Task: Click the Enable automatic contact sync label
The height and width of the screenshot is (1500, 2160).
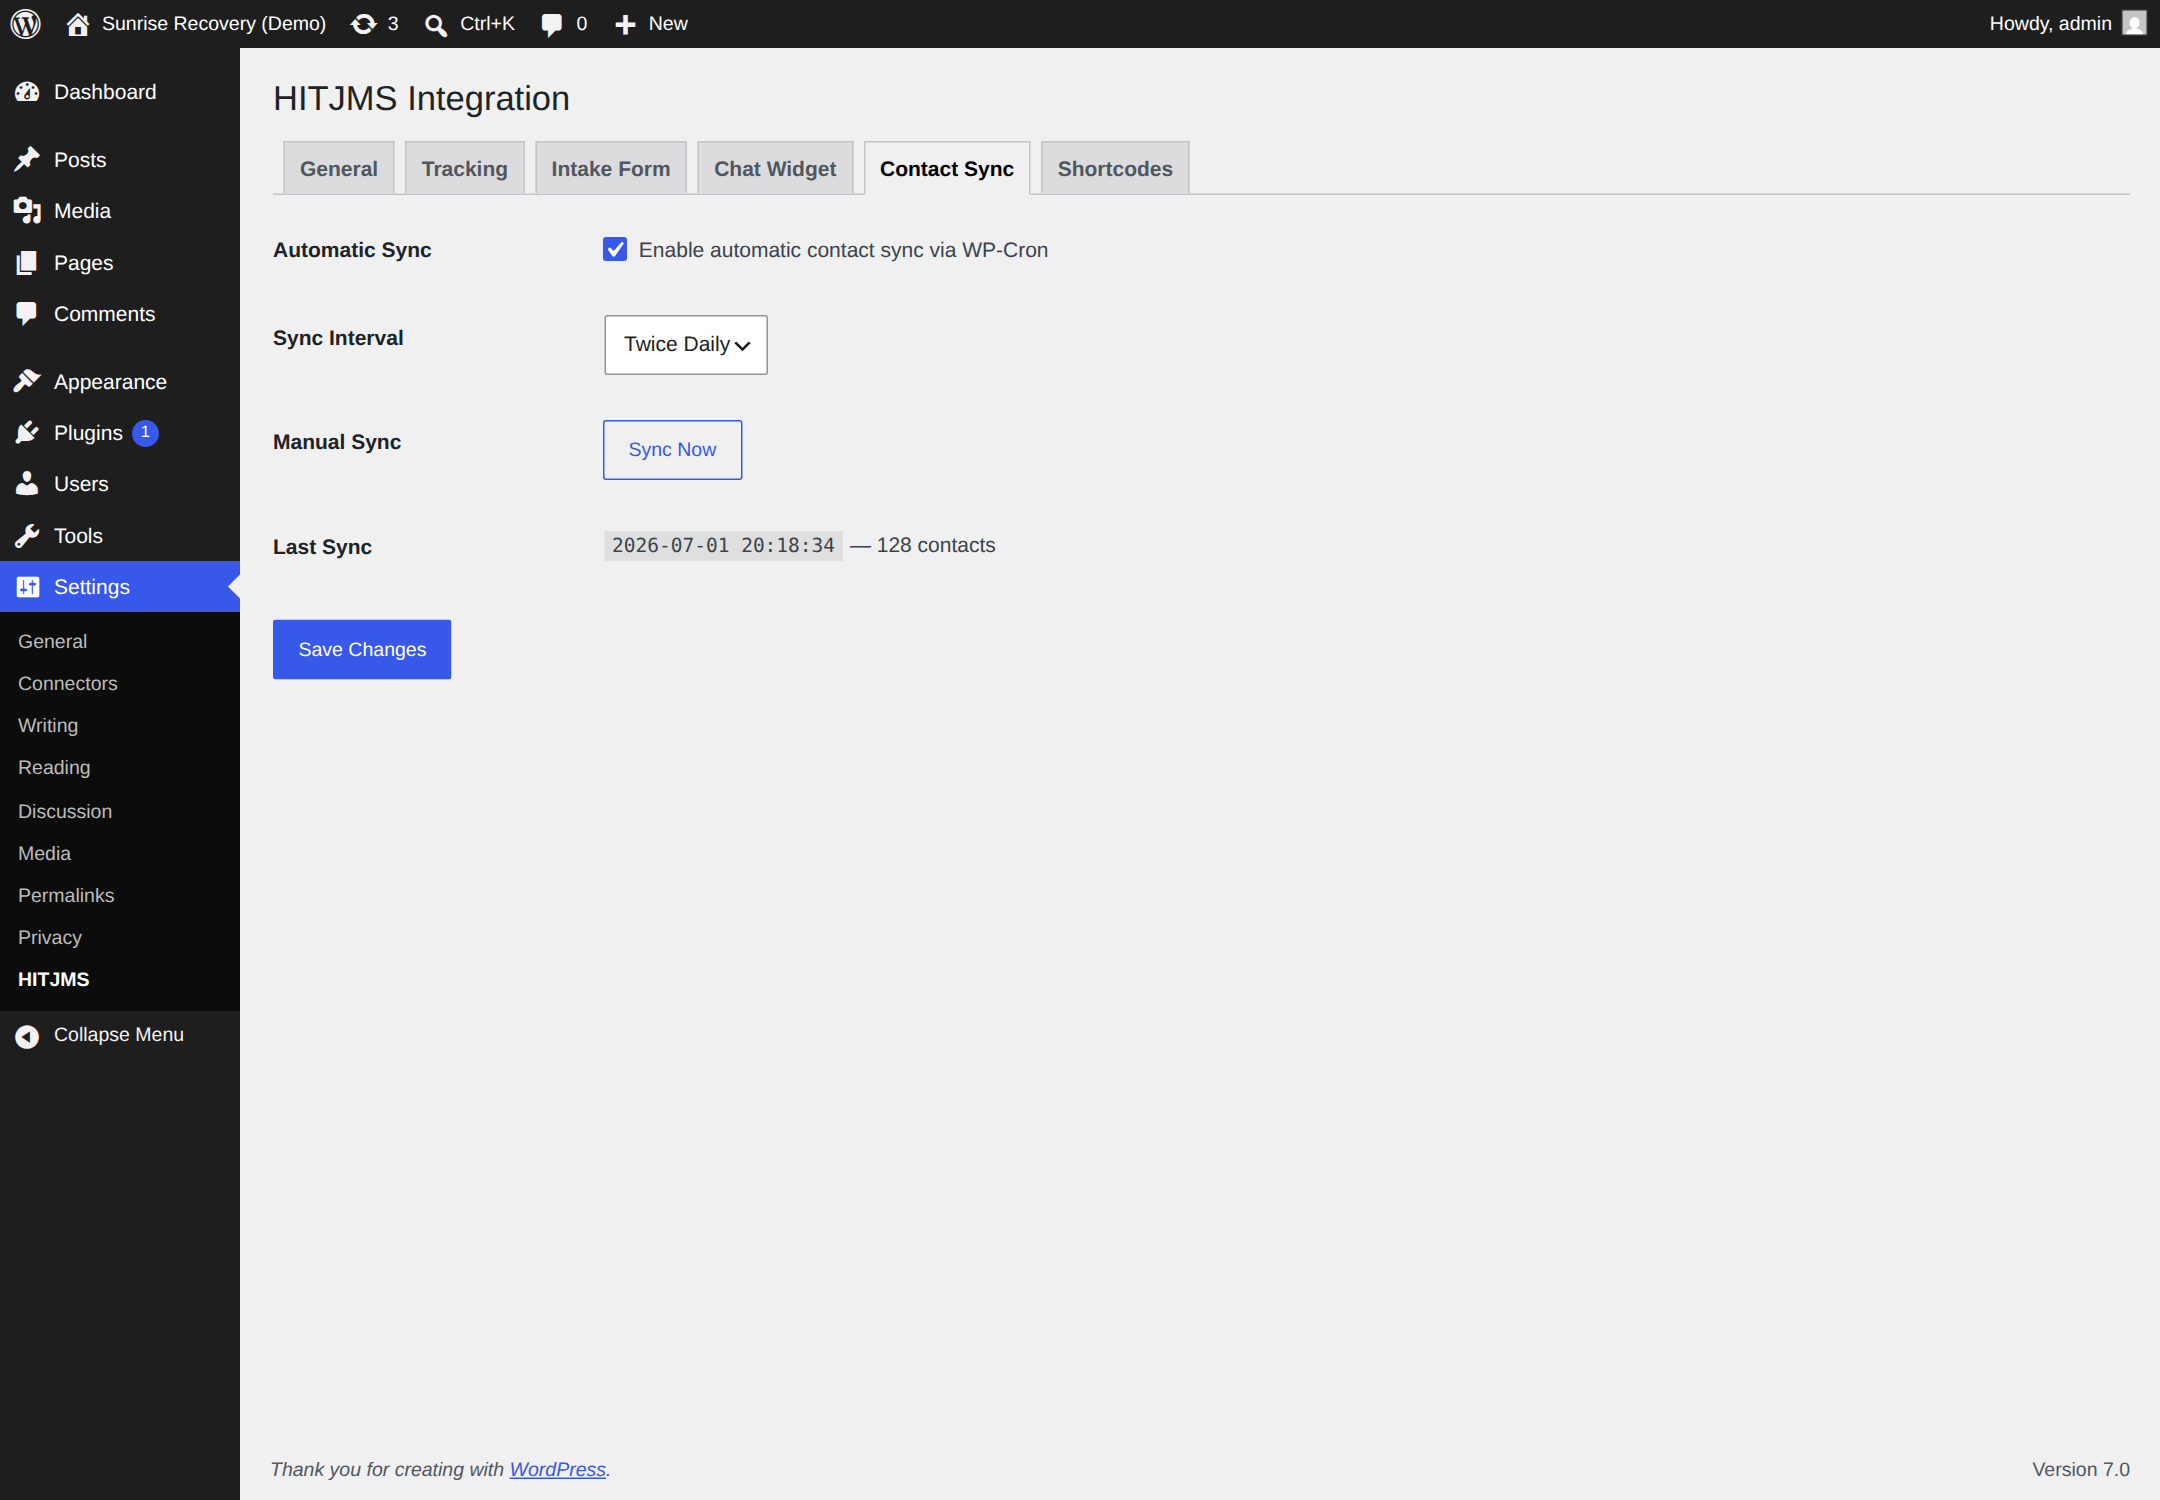Action: 843,250
